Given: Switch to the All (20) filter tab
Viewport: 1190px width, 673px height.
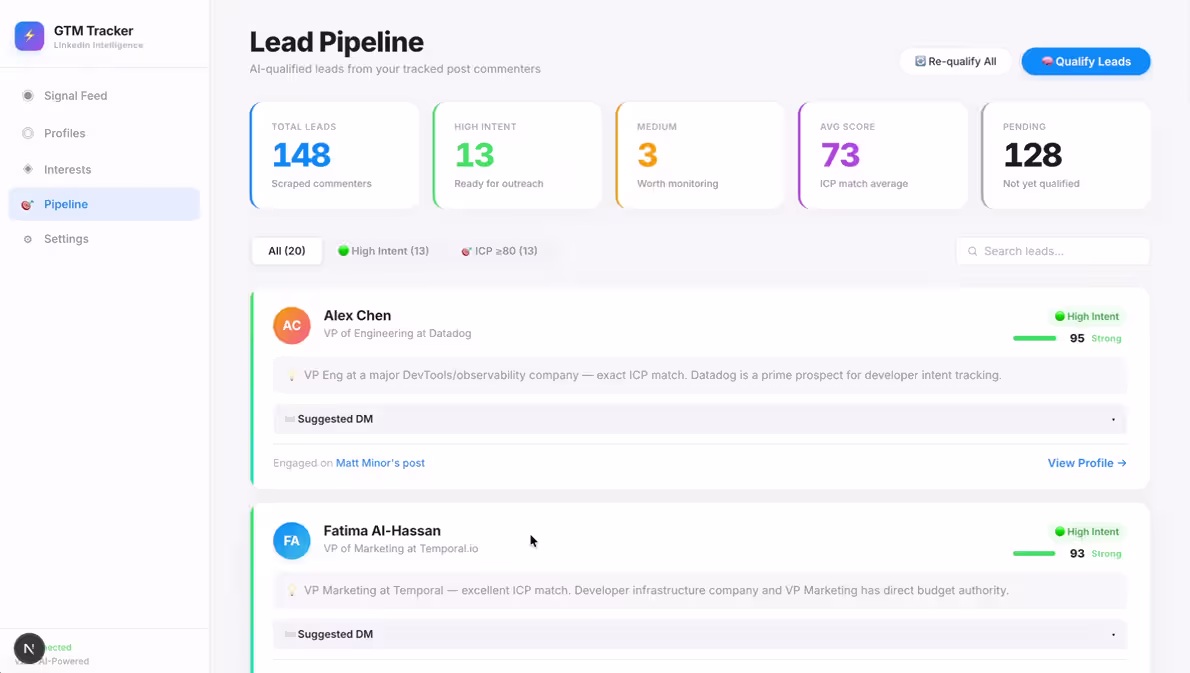Looking at the screenshot, I should pos(286,251).
